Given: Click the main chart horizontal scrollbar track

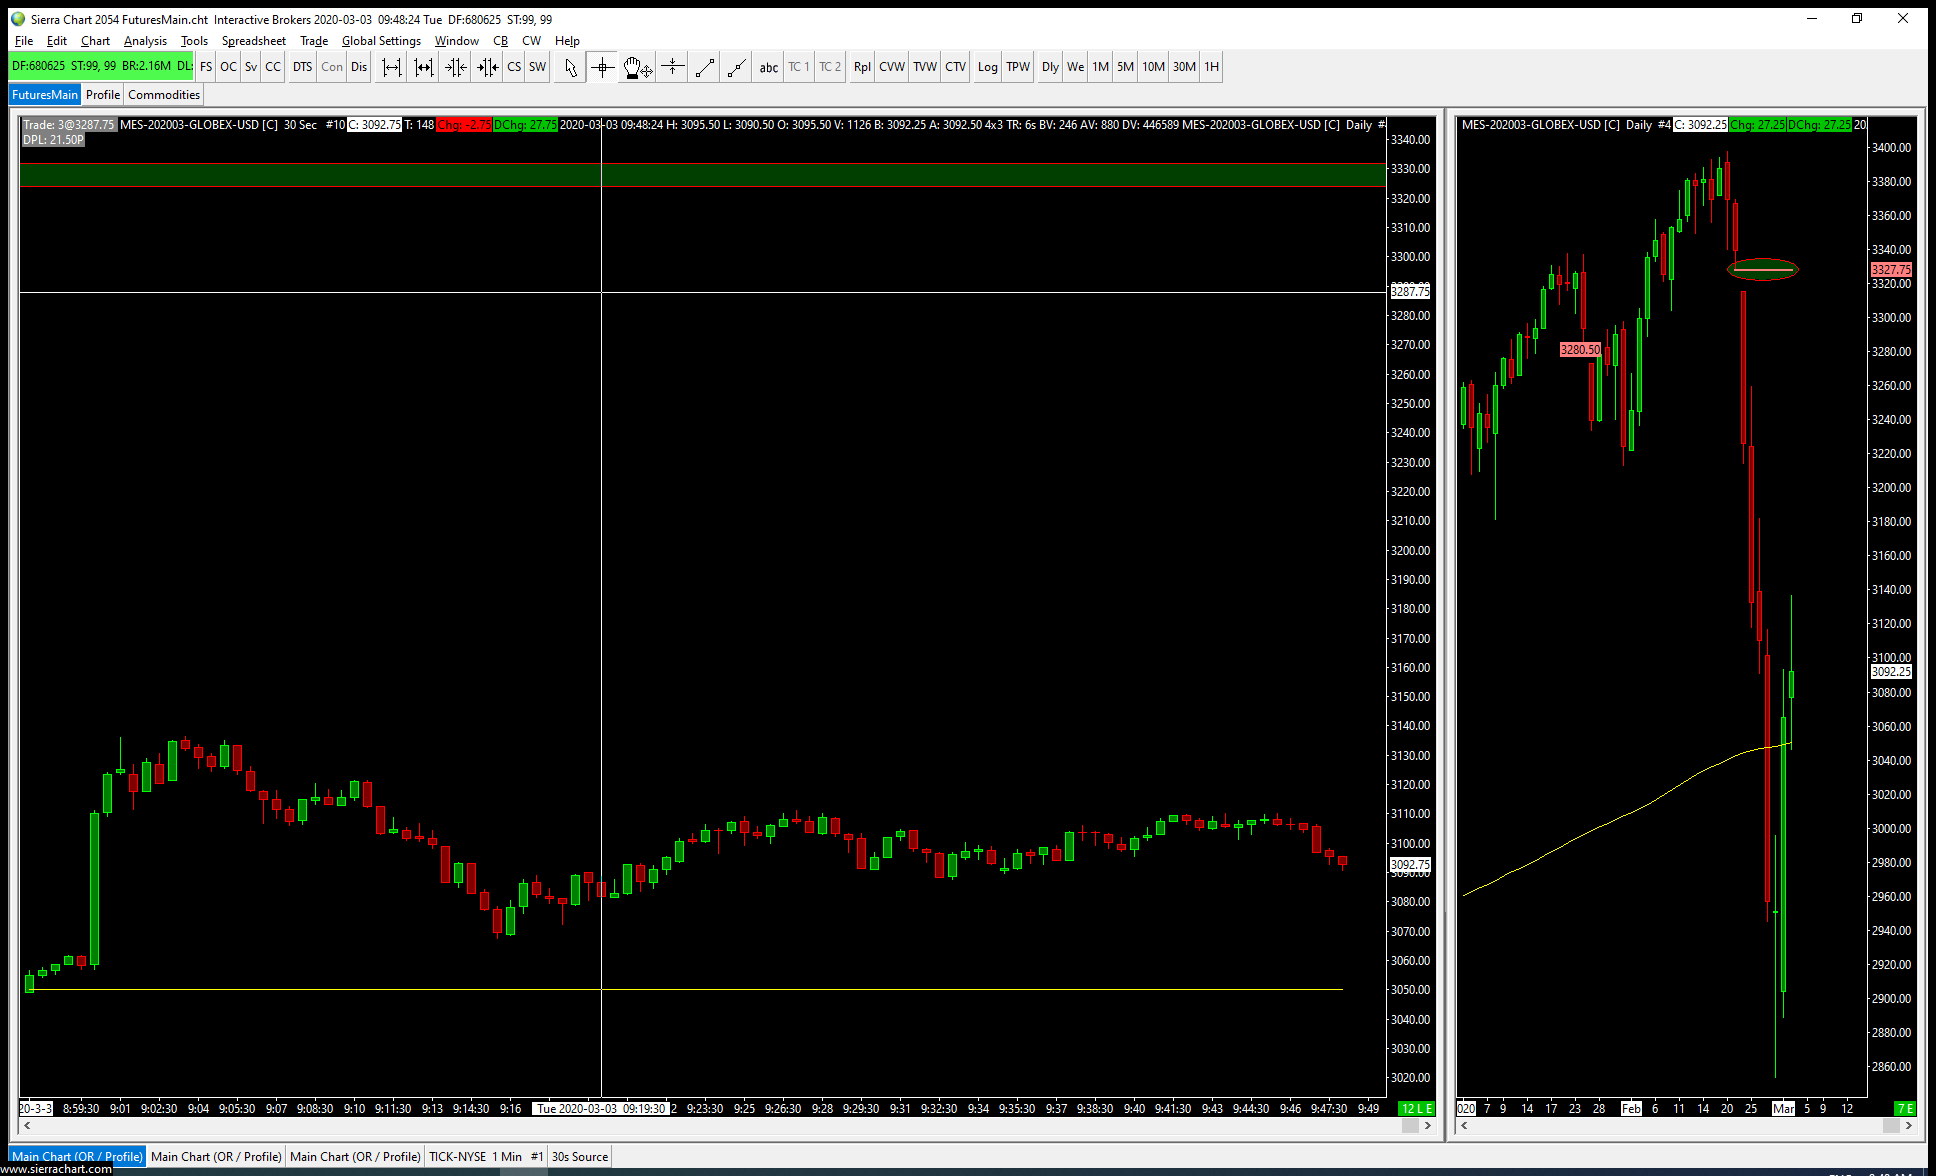Looking at the screenshot, I should (x=700, y=1126).
